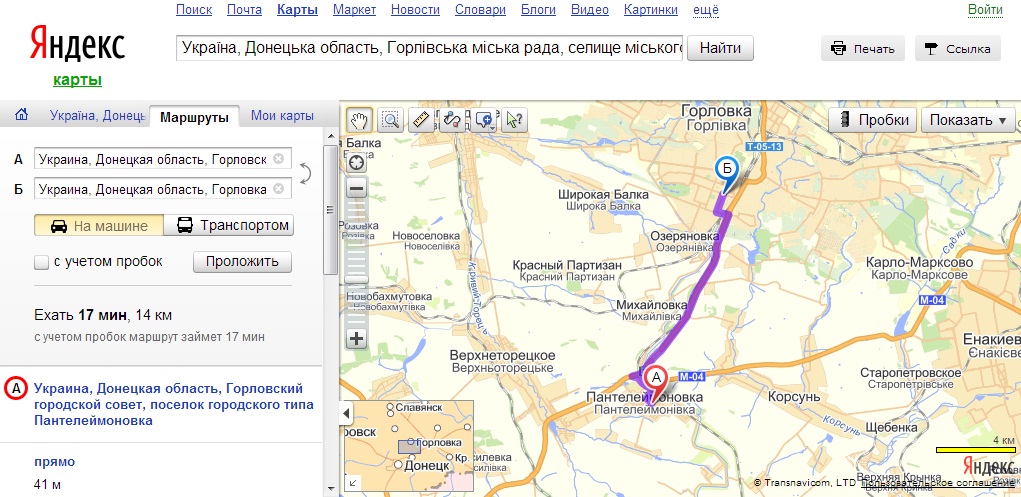The image size is (1021, 497).
Task: Click the red A marker on map
Action: [656, 380]
